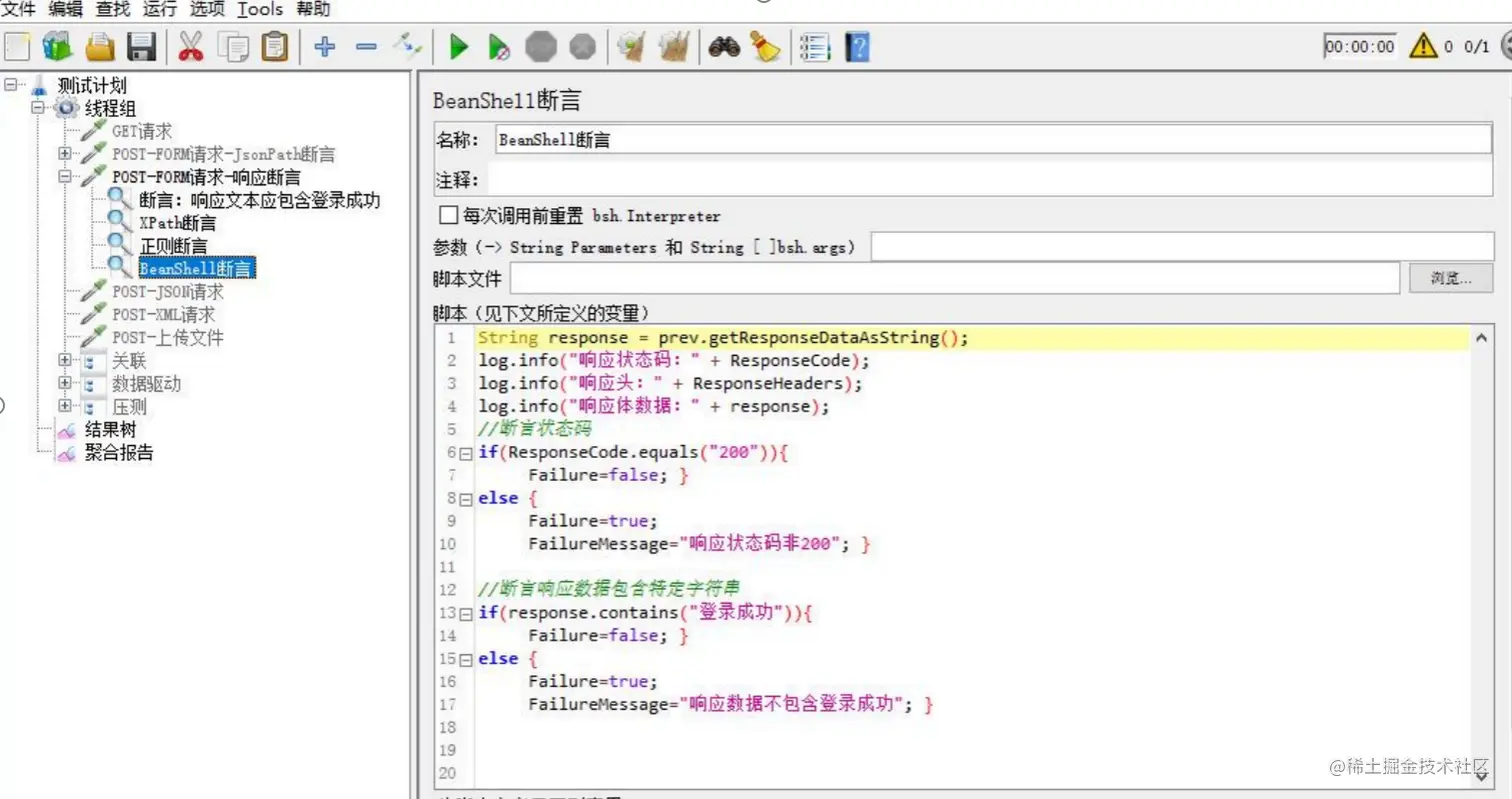Click the 00:00:00 elapsed time display
Viewport: 1512px width, 799px height.
[x=1360, y=46]
